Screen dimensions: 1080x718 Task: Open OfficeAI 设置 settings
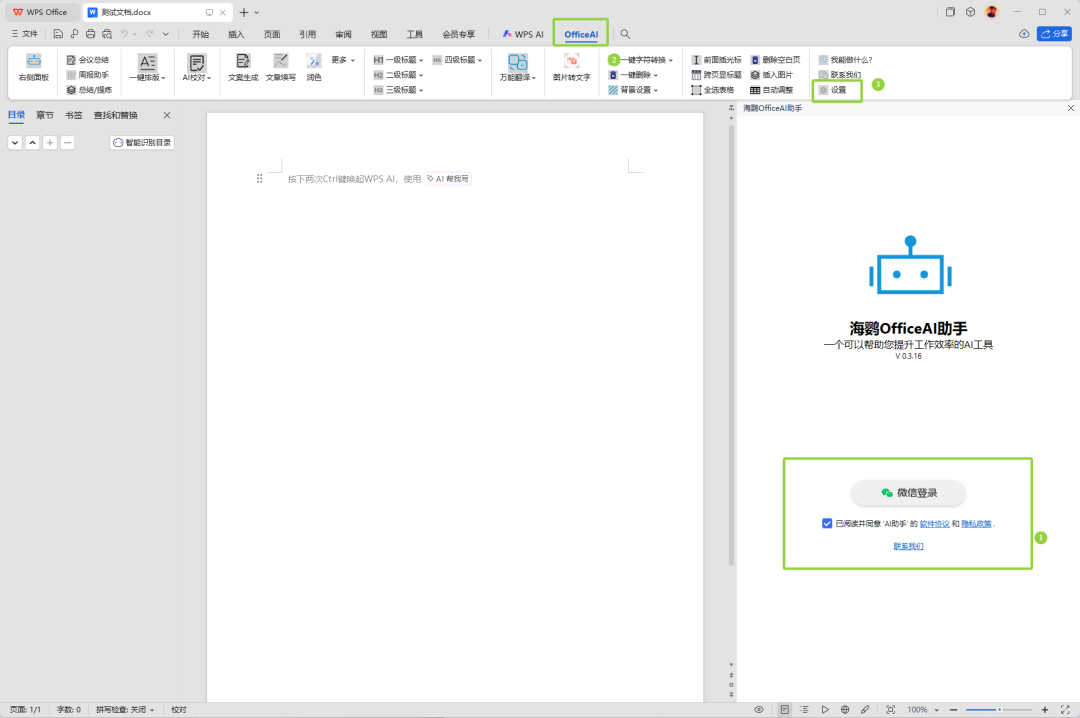(832, 90)
